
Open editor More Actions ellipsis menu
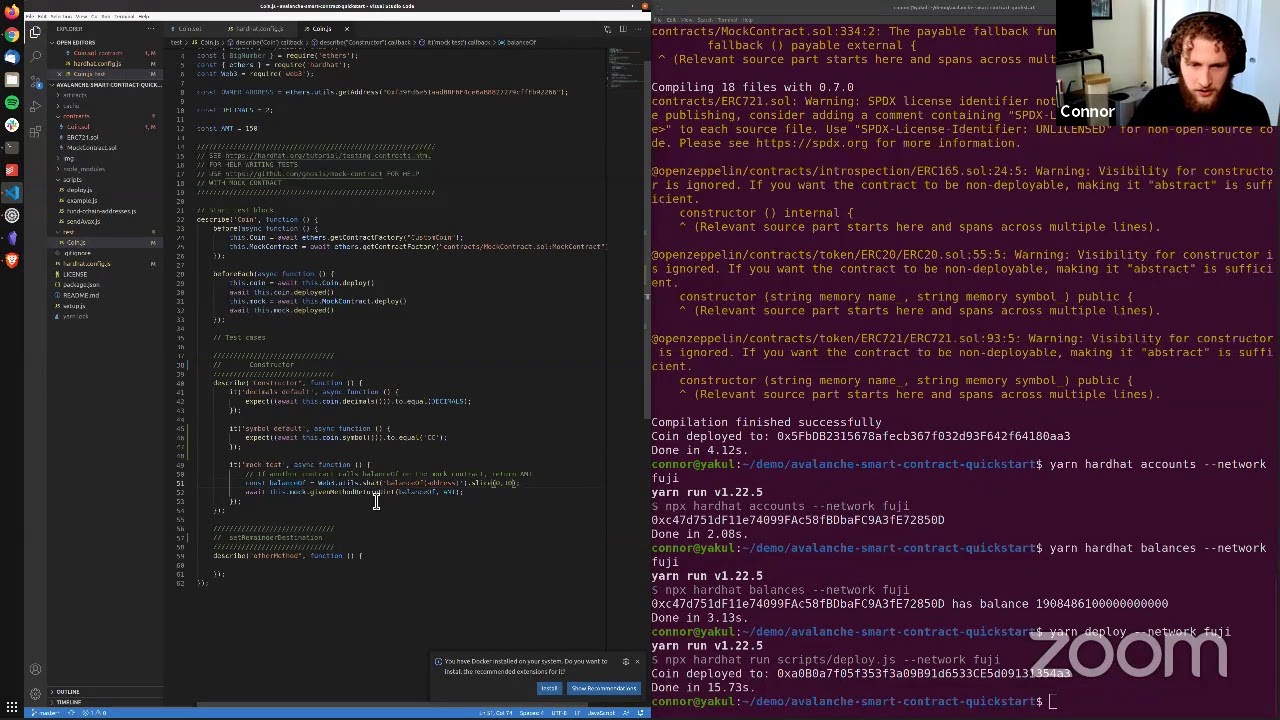pos(637,29)
